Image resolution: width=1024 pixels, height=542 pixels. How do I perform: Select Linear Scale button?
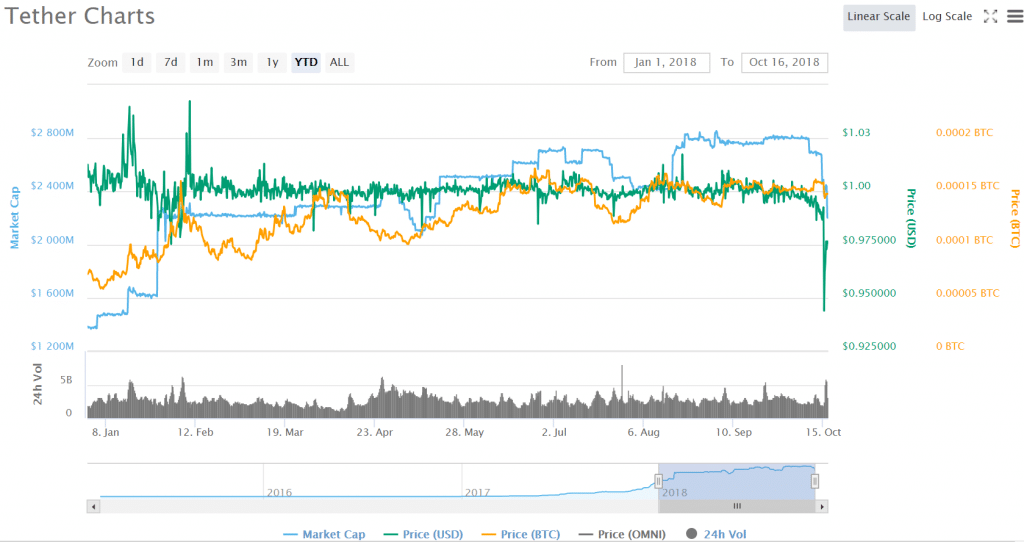tap(878, 17)
